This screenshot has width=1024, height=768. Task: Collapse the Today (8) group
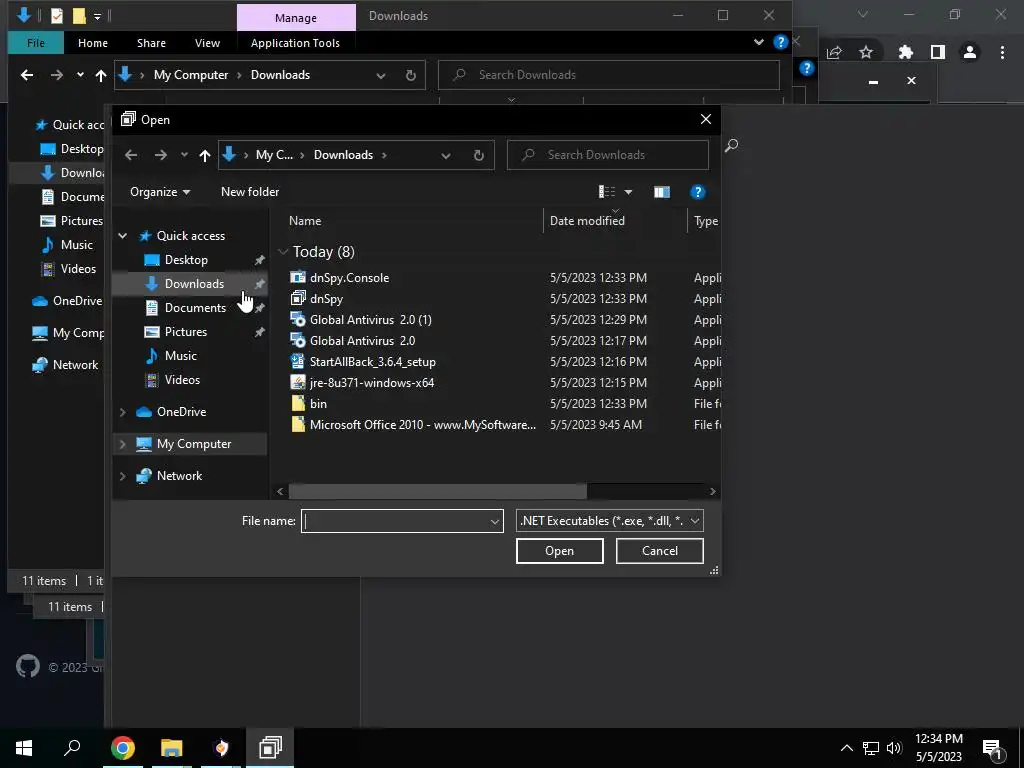[x=283, y=252]
